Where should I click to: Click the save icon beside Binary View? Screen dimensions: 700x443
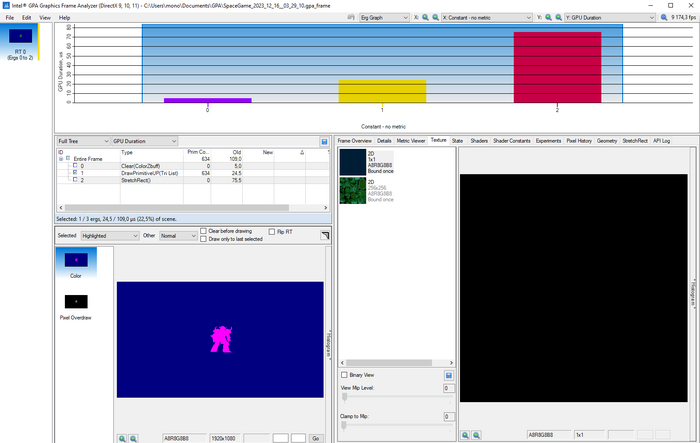click(449, 376)
